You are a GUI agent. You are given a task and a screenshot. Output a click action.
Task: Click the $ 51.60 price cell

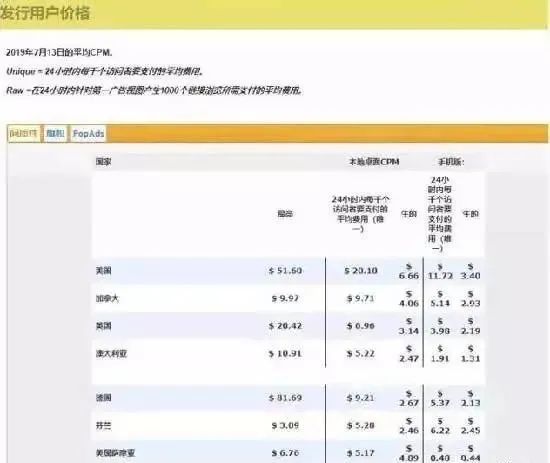pyautogui.click(x=285, y=271)
